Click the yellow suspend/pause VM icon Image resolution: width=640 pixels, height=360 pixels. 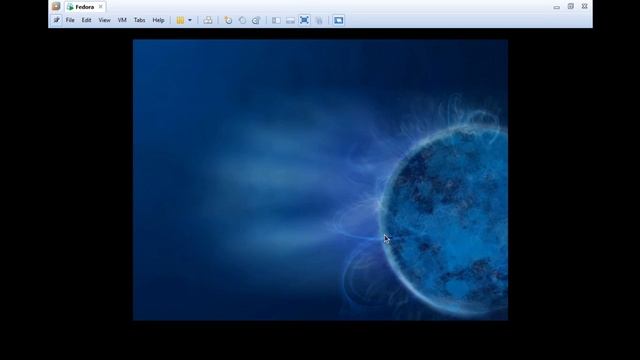(x=180, y=20)
